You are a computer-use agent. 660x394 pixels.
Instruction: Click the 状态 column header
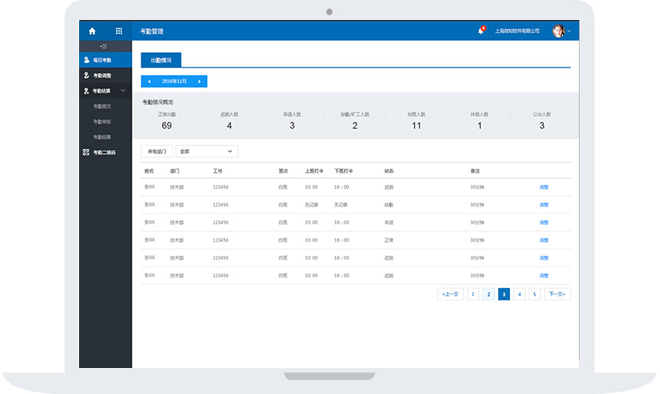coord(389,171)
